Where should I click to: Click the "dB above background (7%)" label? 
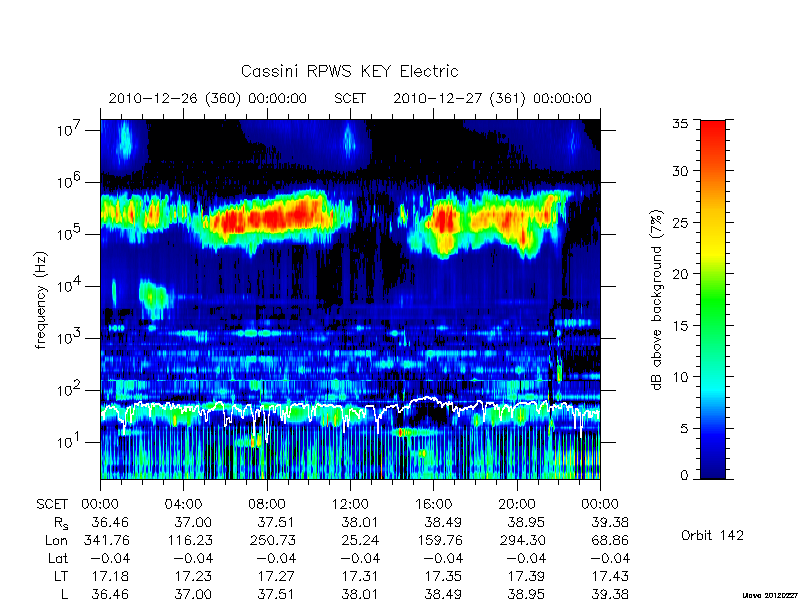(658, 300)
